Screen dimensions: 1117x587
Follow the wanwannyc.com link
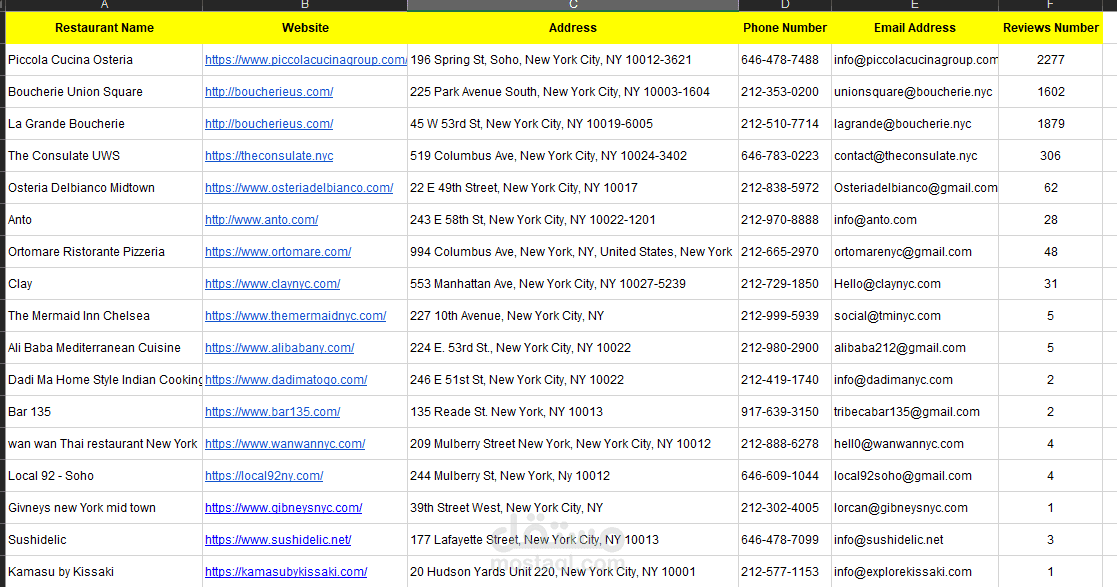pos(285,445)
